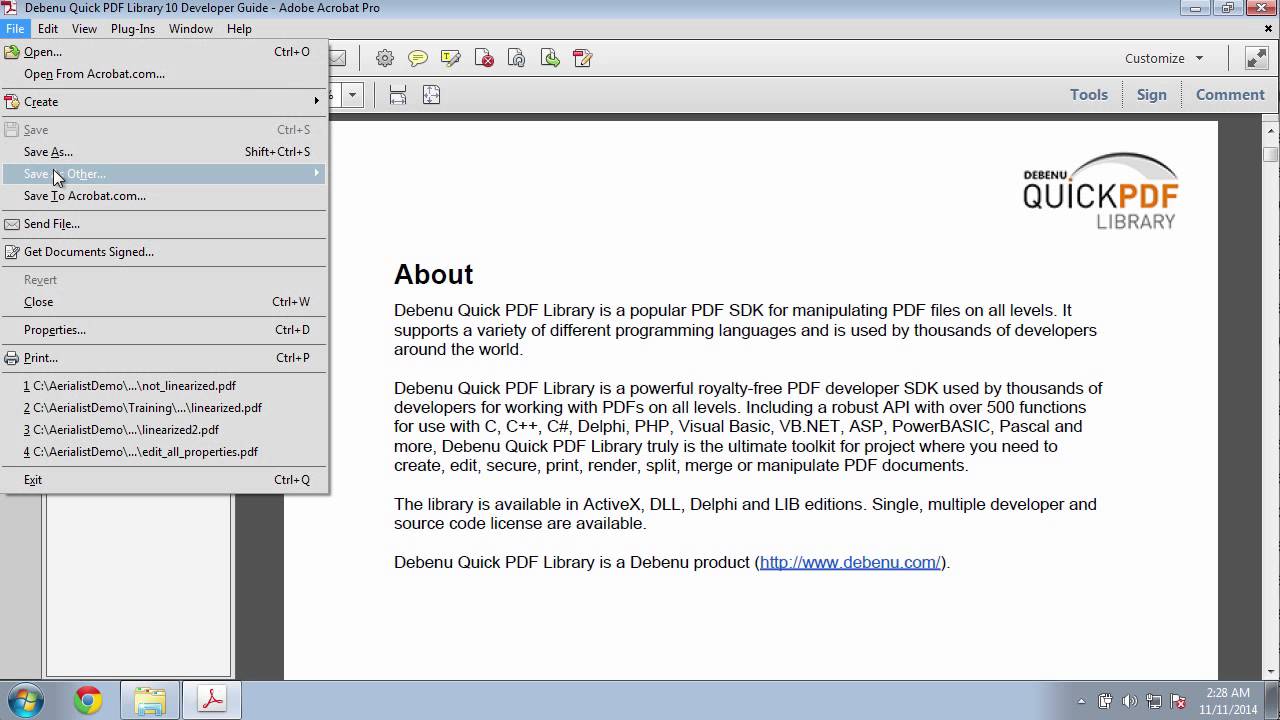The width and height of the screenshot is (1280, 720).
Task: Open the Window menu
Action: 191,29
